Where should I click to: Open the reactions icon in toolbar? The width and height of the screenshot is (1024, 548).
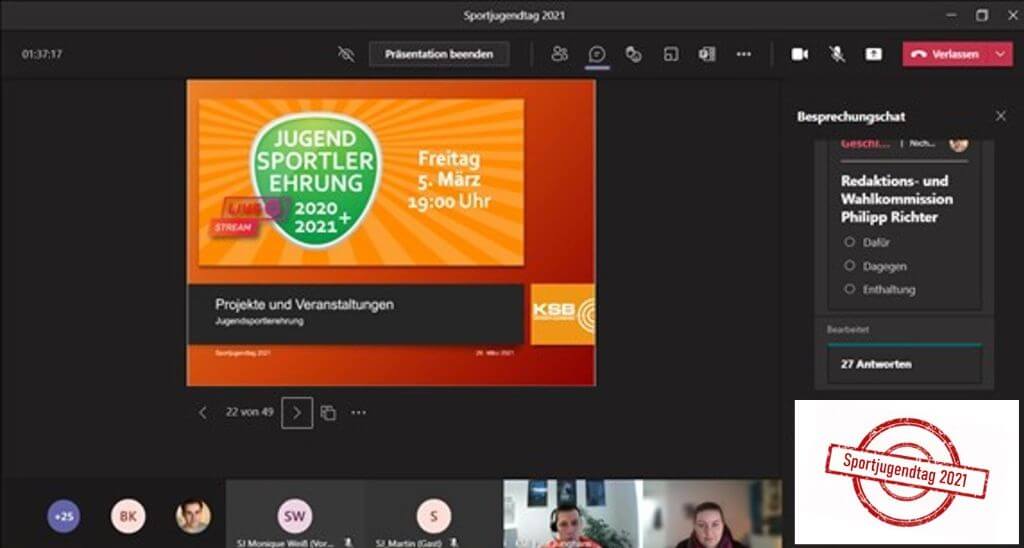point(633,54)
